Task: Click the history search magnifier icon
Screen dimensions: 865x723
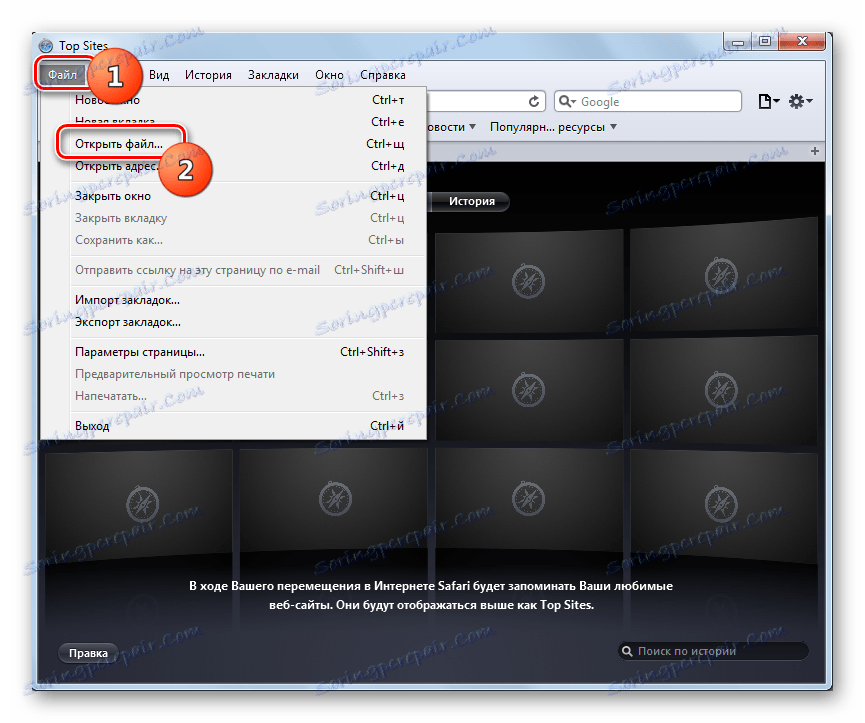Action: point(627,651)
